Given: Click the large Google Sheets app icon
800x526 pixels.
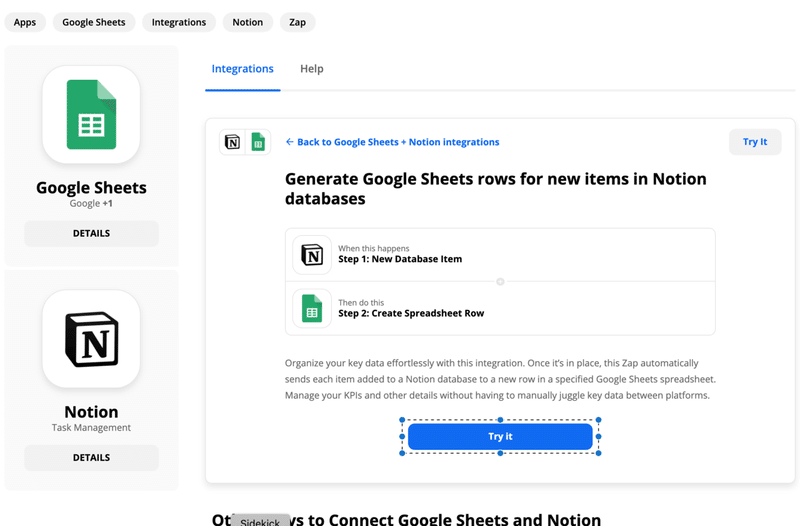Looking at the screenshot, I should pos(91,114).
